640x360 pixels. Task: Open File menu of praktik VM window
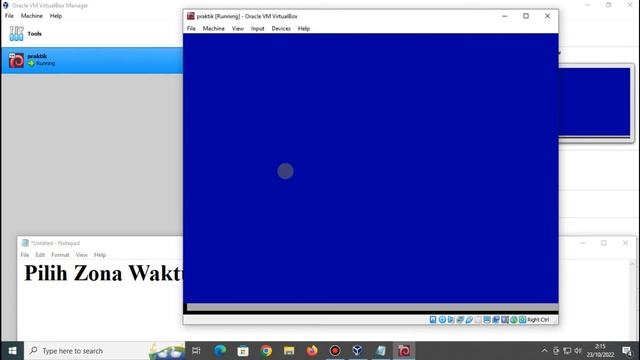click(x=191, y=29)
